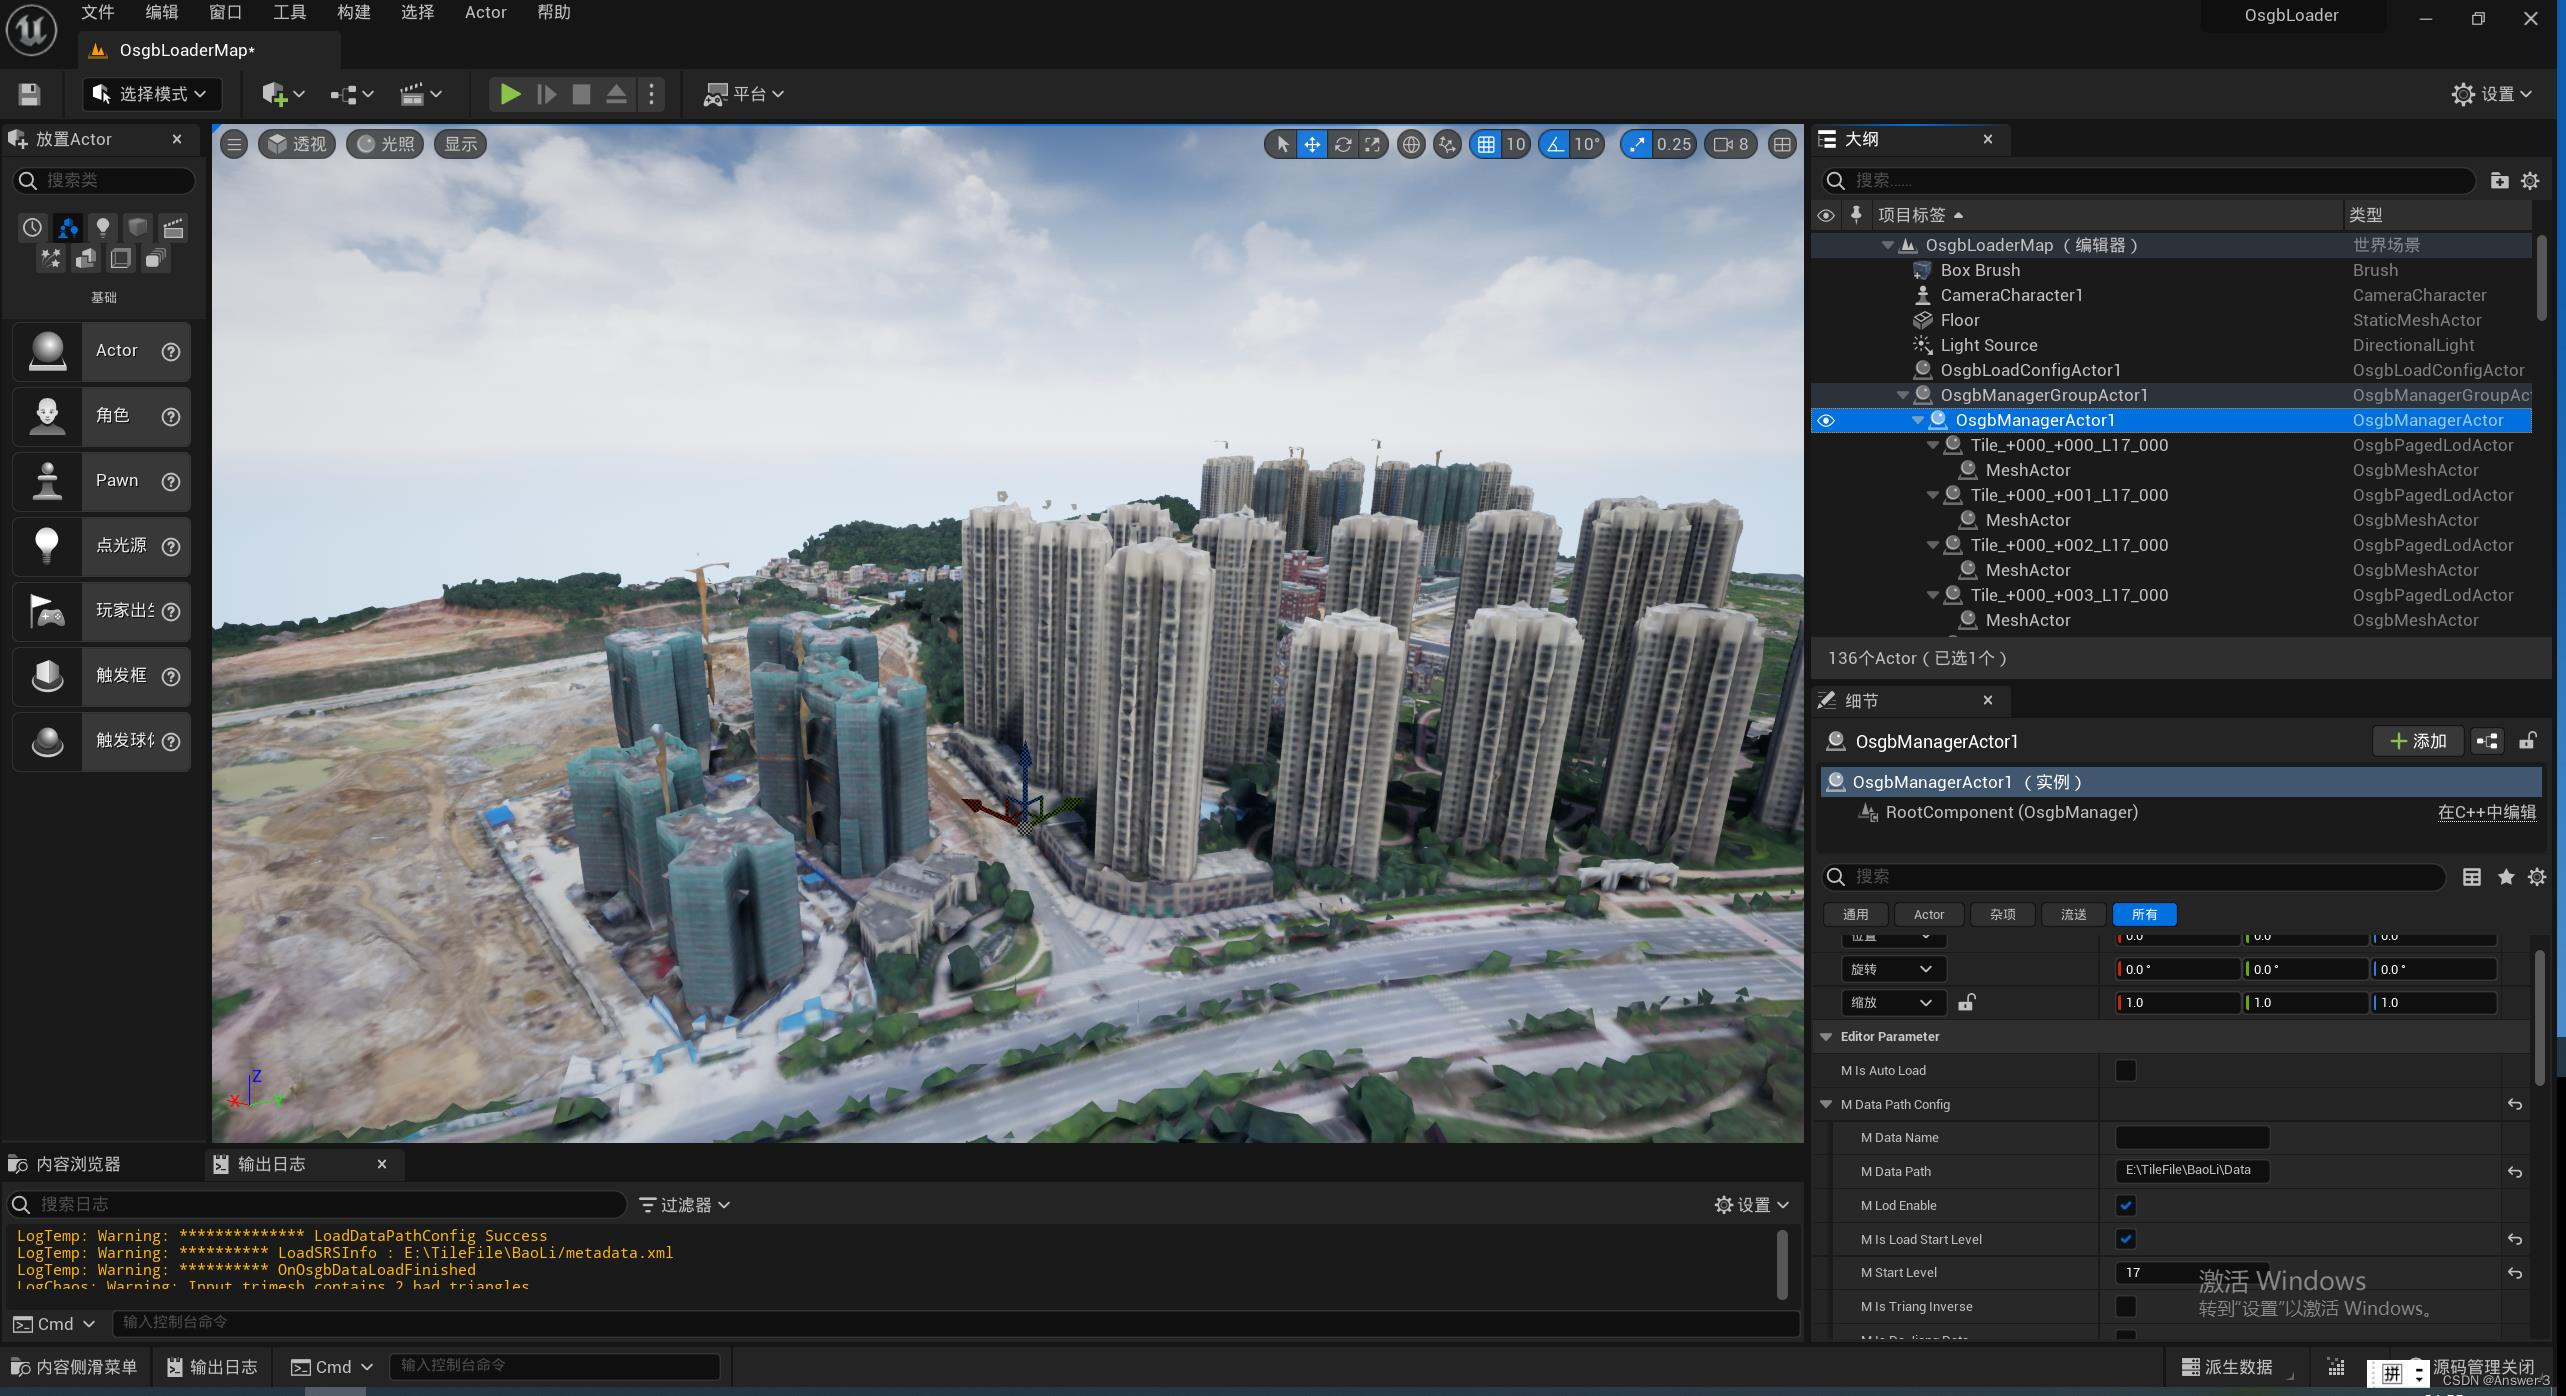
Task: Toggle grid snapping icon in viewport
Action: click(1486, 144)
